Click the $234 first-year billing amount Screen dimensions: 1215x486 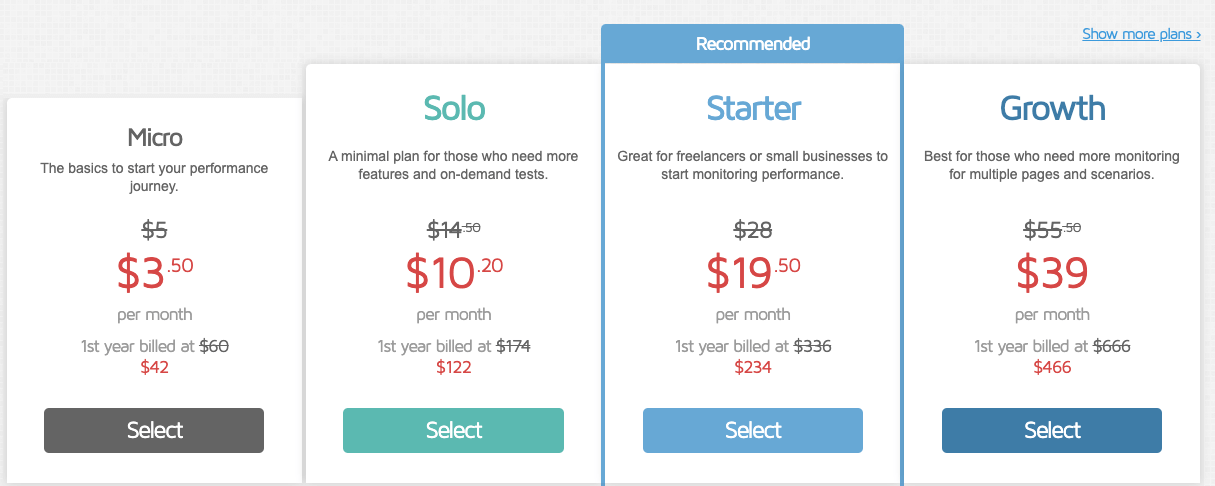(x=752, y=367)
